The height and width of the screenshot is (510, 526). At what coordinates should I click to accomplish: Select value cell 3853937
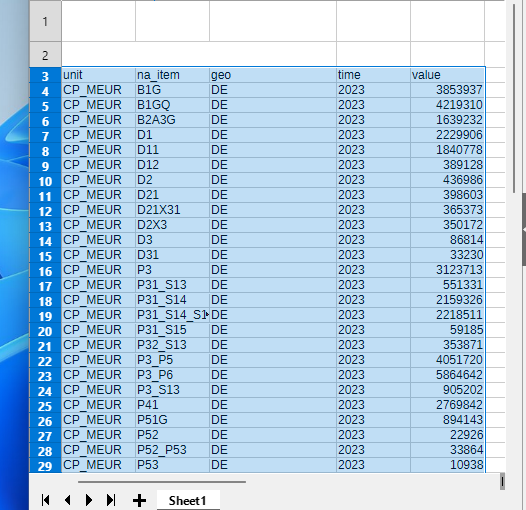pos(448,90)
